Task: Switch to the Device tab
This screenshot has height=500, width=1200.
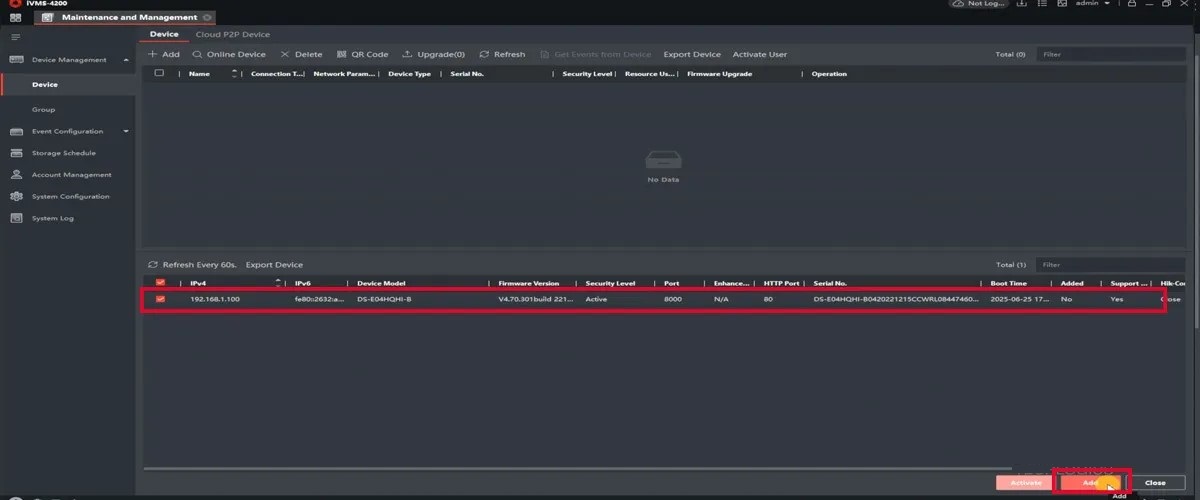Action: click(164, 35)
